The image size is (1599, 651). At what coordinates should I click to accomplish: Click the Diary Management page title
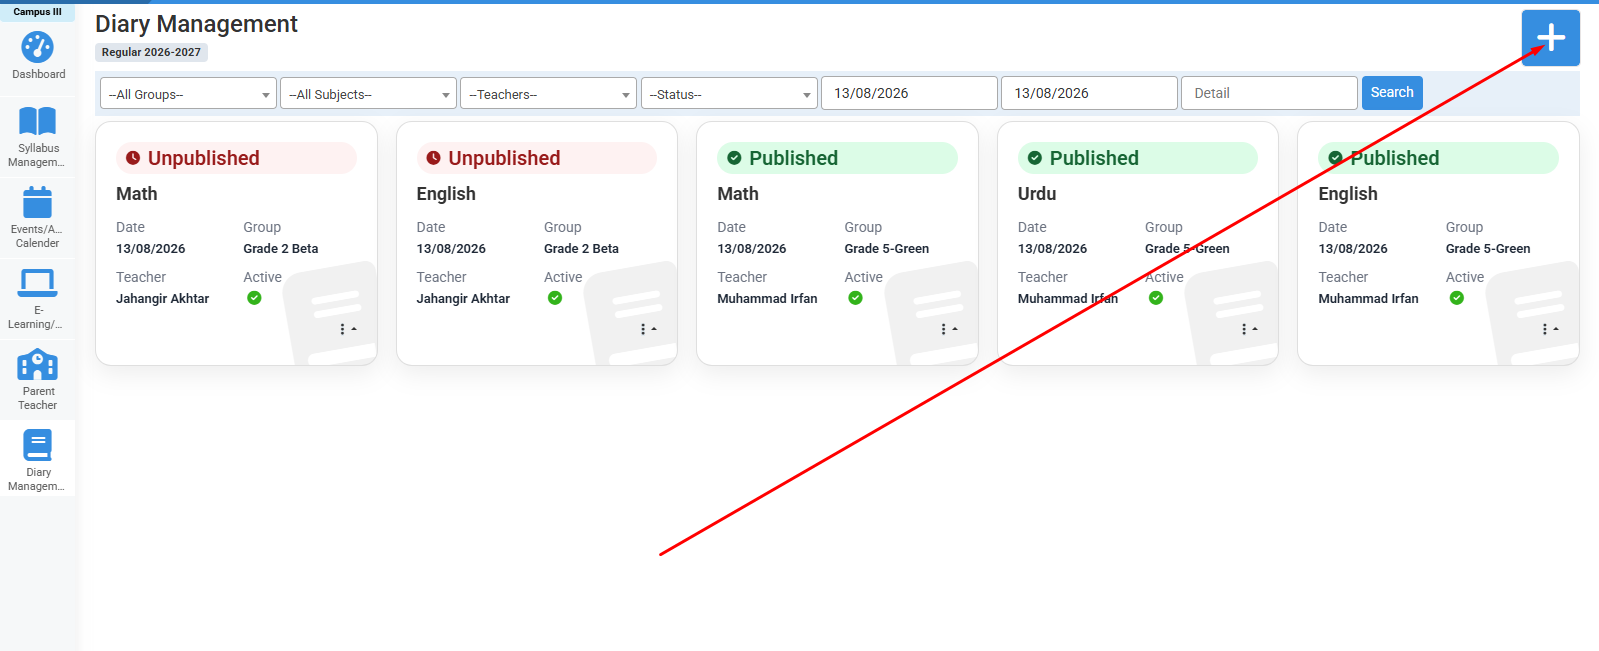196,24
